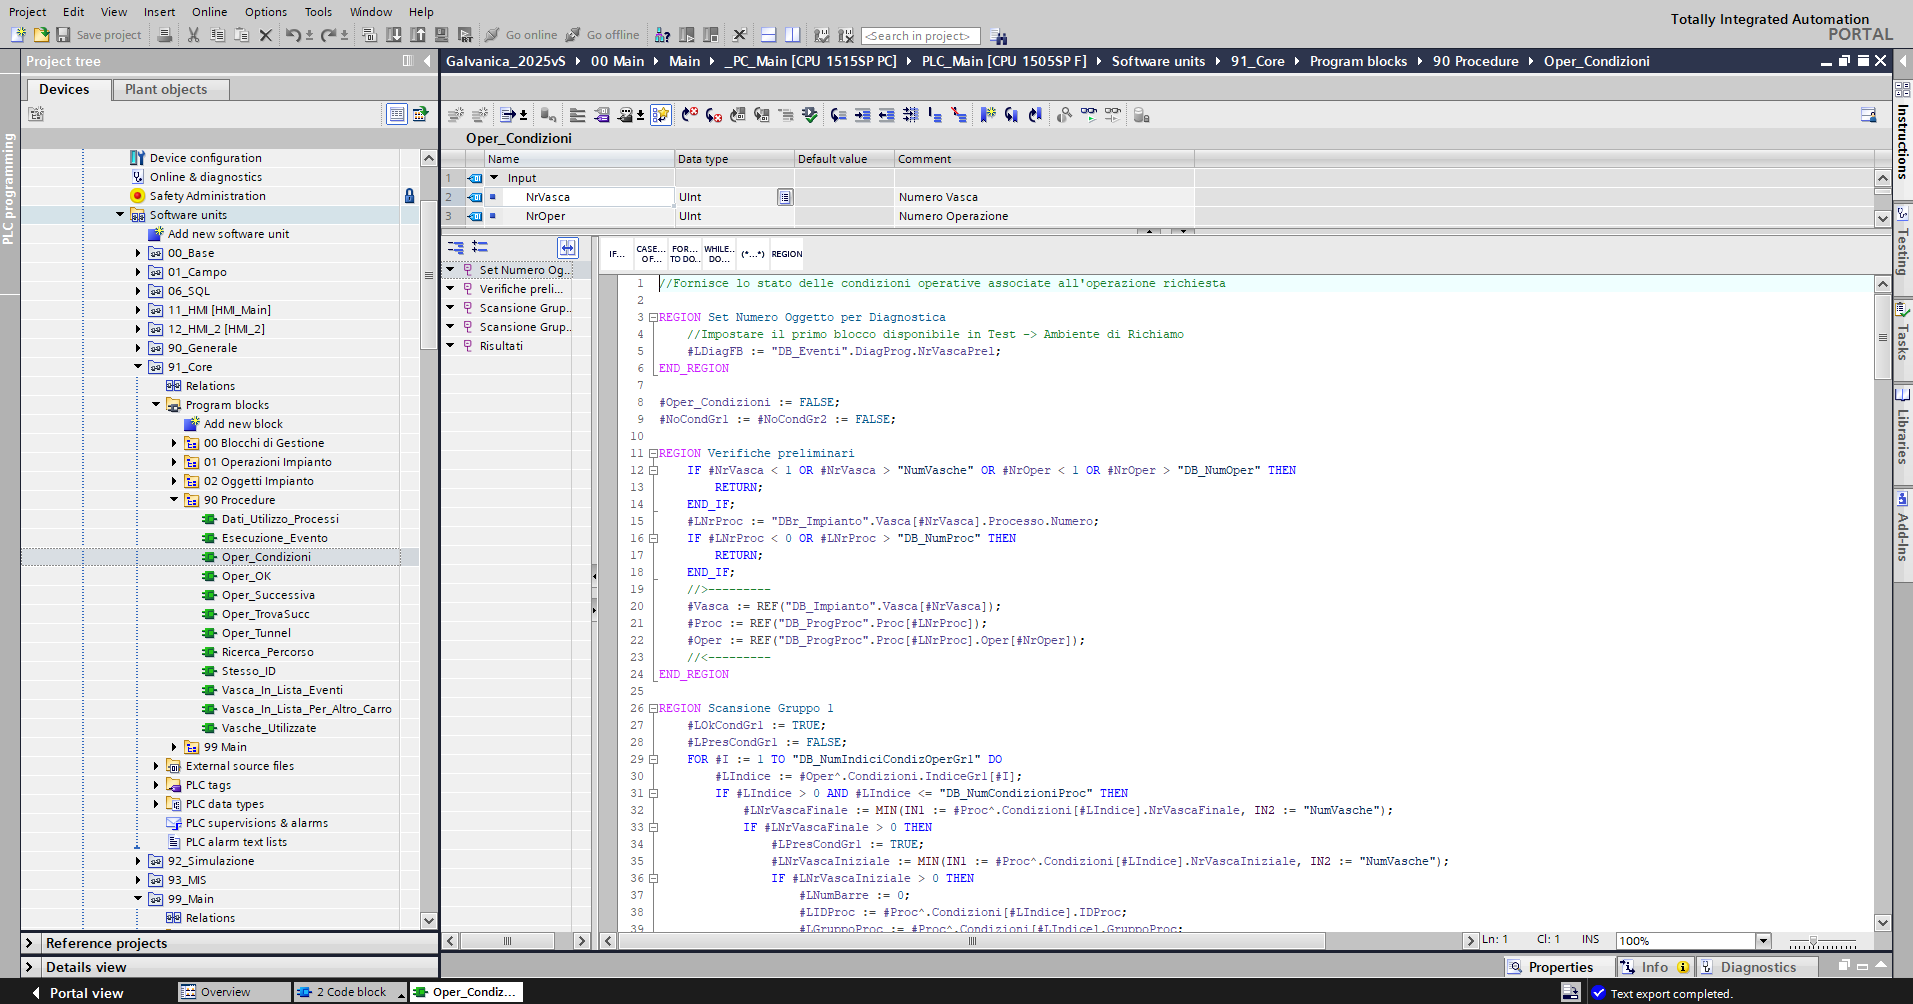Open the zoom percentage dropdown
Image resolution: width=1913 pixels, height=1004 pixels.
(x=1763, y=940)
